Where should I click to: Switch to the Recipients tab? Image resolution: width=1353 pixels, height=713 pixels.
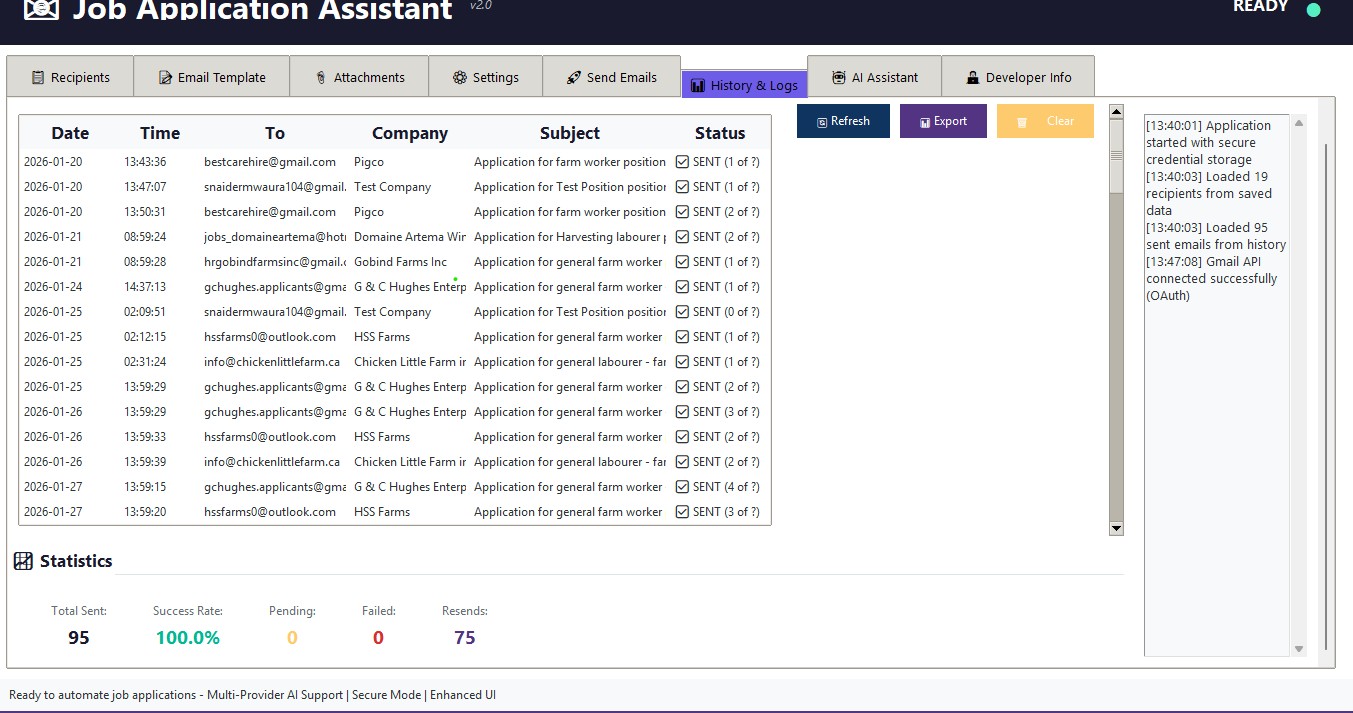click(69, 76)
